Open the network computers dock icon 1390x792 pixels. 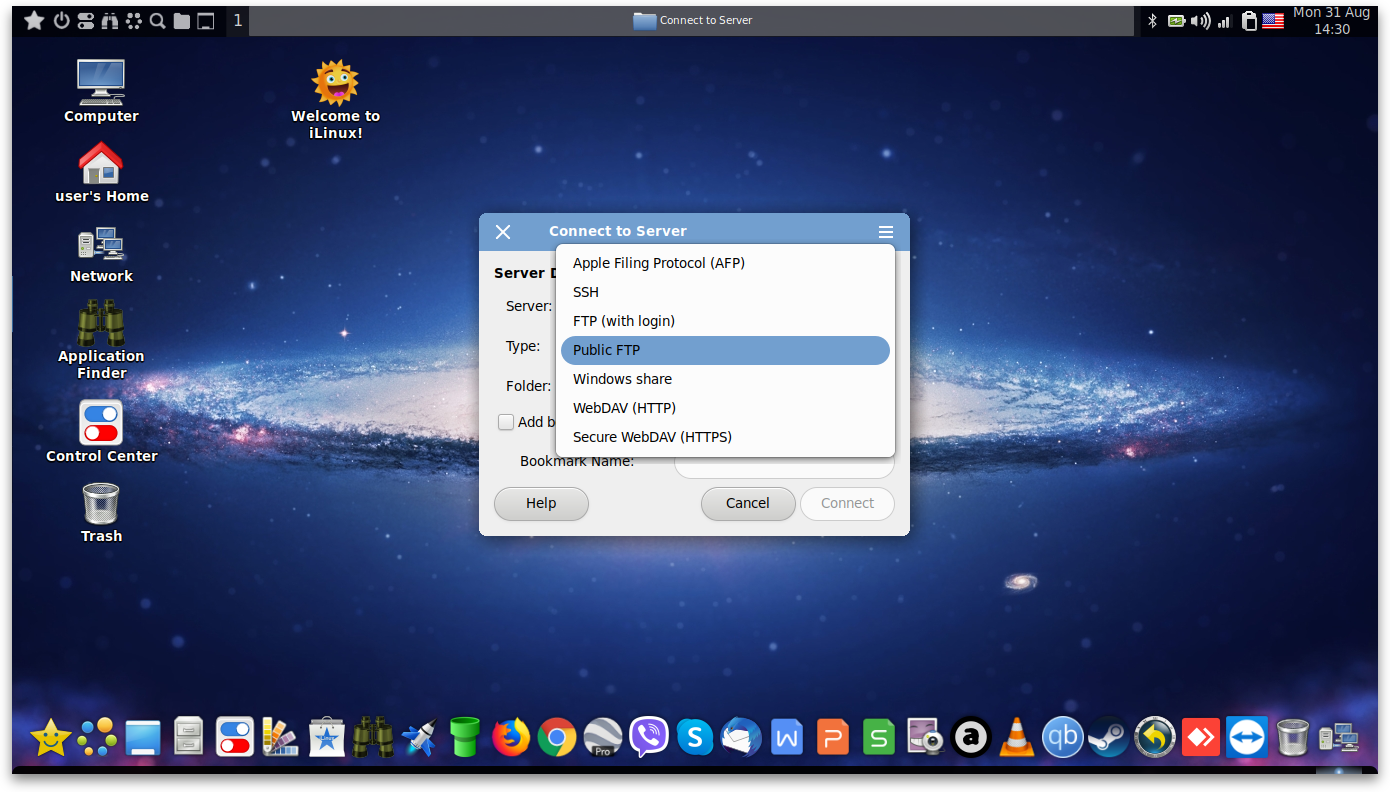coord(1339,738)
